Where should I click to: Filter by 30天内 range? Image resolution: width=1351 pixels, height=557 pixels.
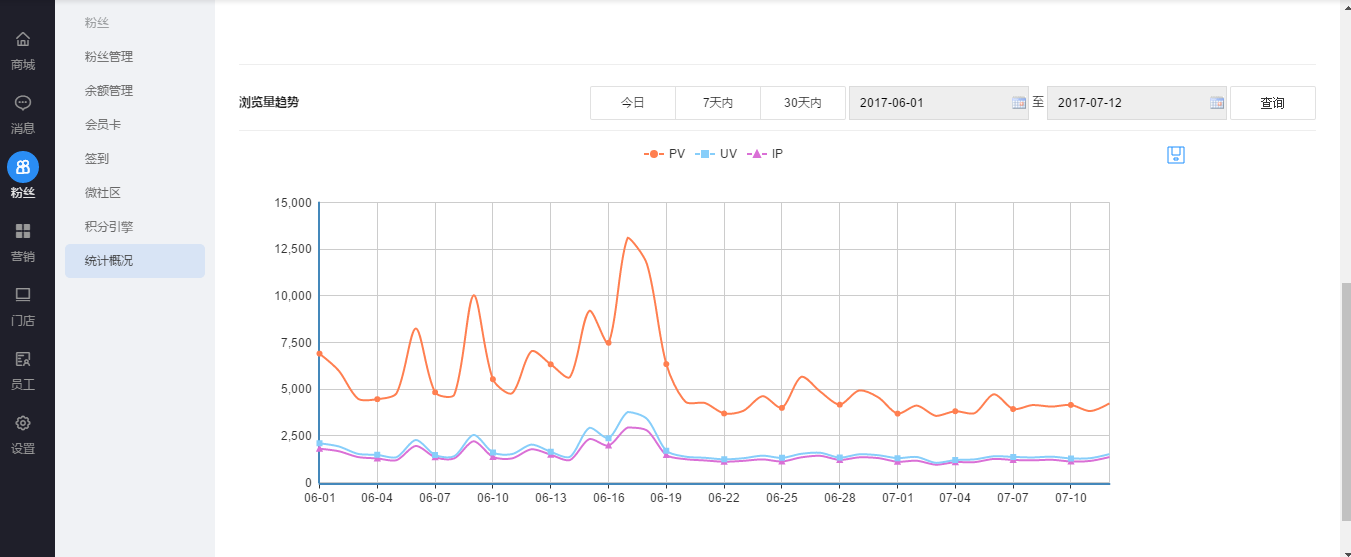point(803,103)
